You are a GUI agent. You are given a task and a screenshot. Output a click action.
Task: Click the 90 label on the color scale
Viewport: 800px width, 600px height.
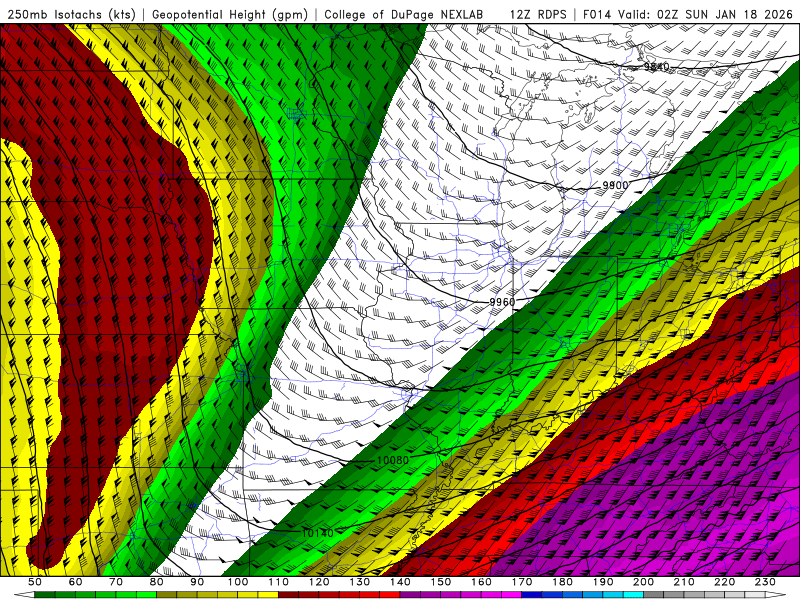(x=197, y=582)
